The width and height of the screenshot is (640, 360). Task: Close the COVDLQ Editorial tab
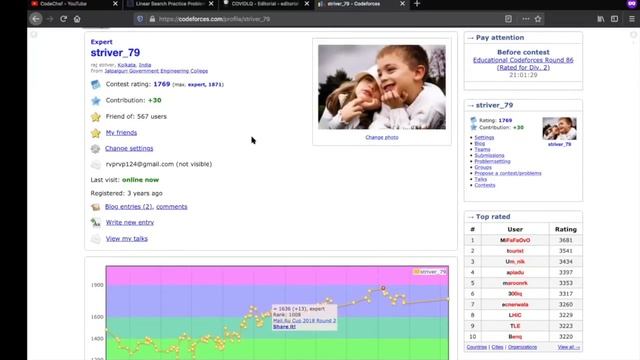point(307,4)
